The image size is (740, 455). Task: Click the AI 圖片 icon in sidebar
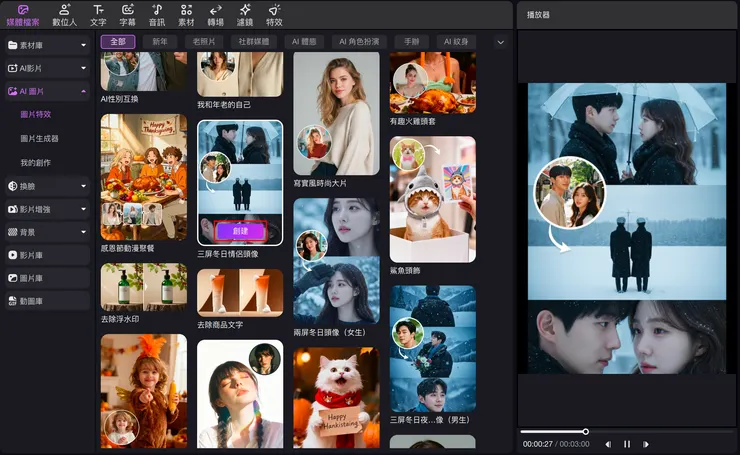[x=13, y=92]
